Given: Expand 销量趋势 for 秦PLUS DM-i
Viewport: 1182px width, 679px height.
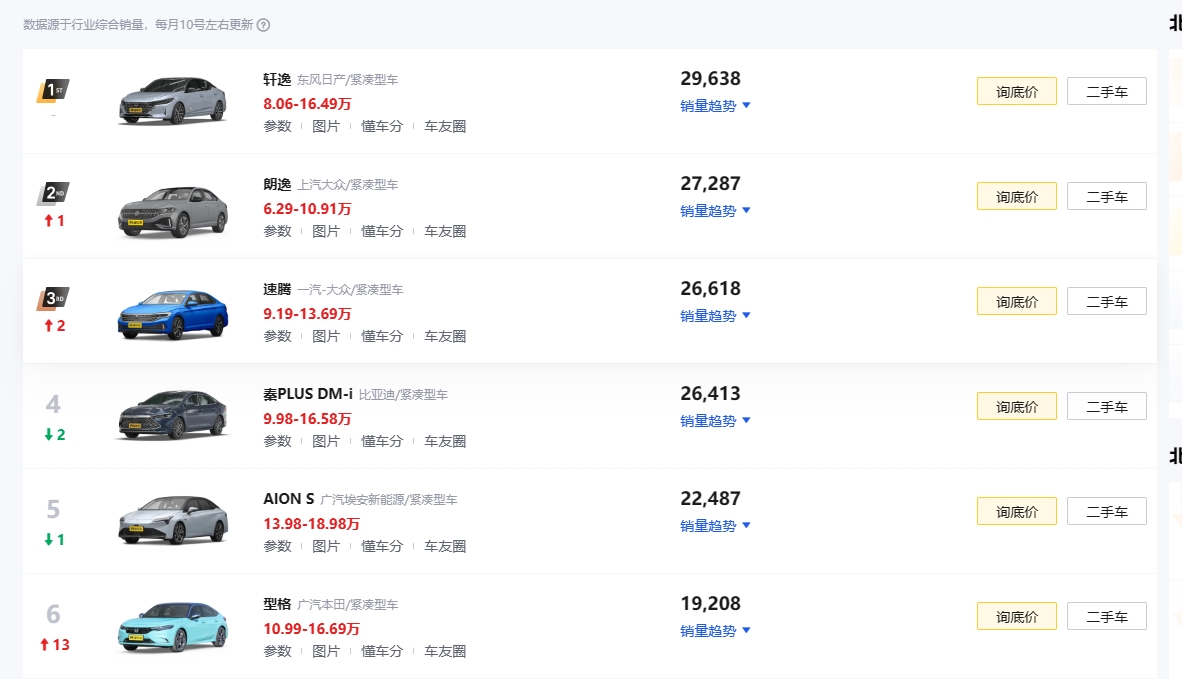Looking at the screenshot, I should pos(714,420).
